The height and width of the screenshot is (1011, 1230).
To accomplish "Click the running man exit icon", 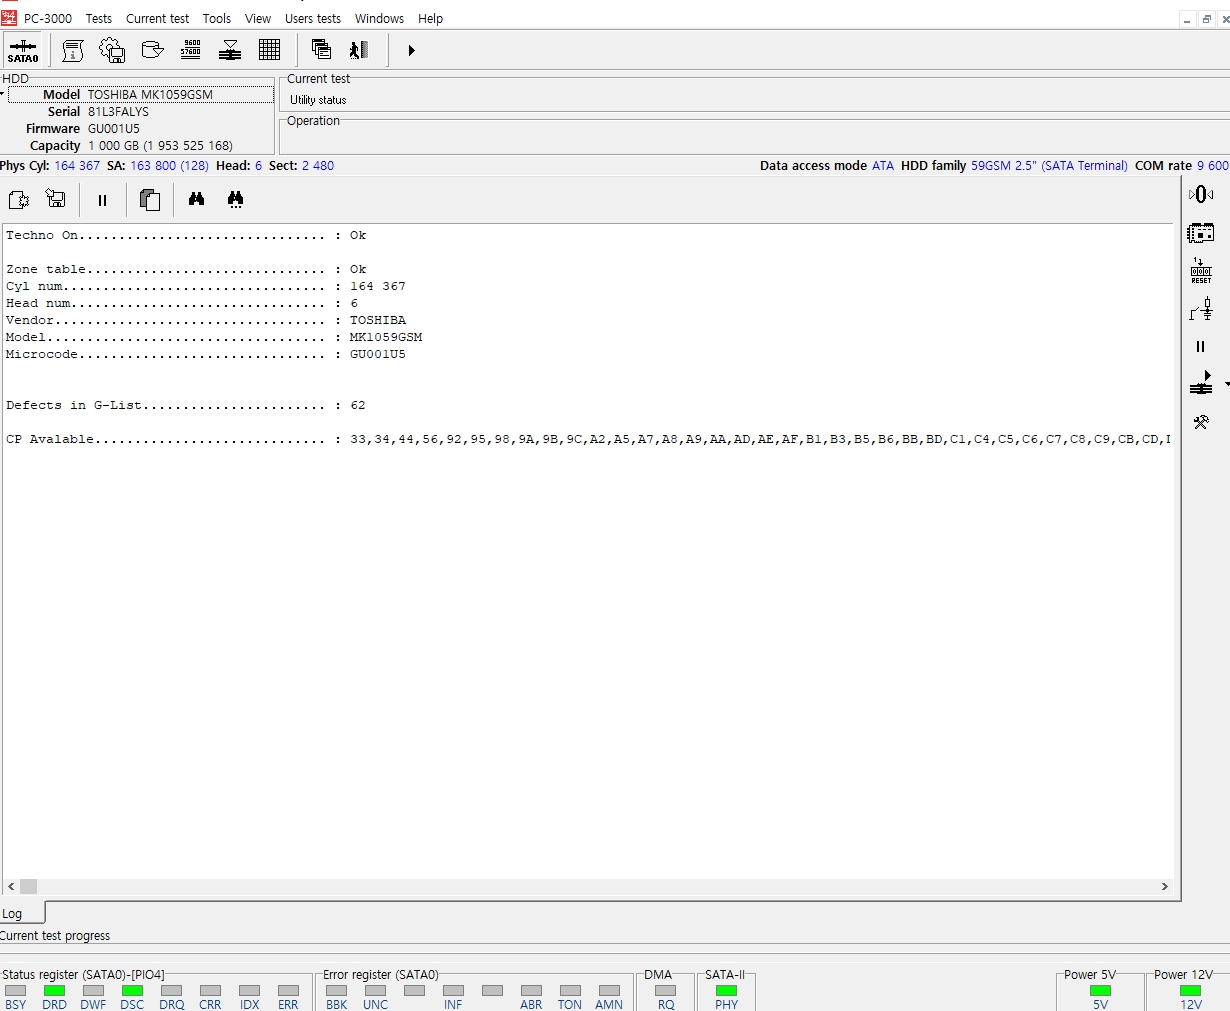I will 360,50.
